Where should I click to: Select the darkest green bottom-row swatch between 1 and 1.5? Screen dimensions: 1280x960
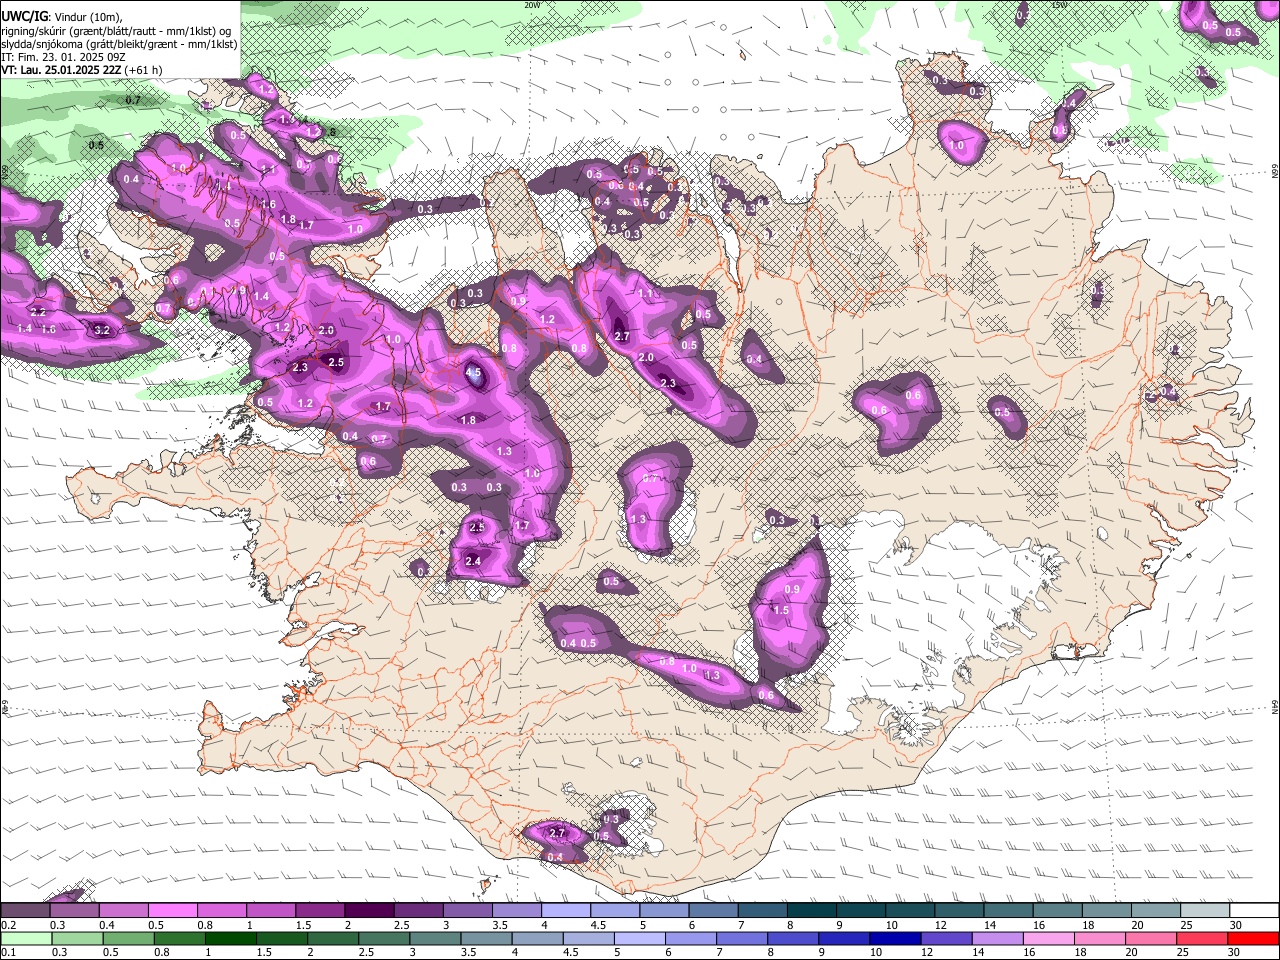click(231, 938)
